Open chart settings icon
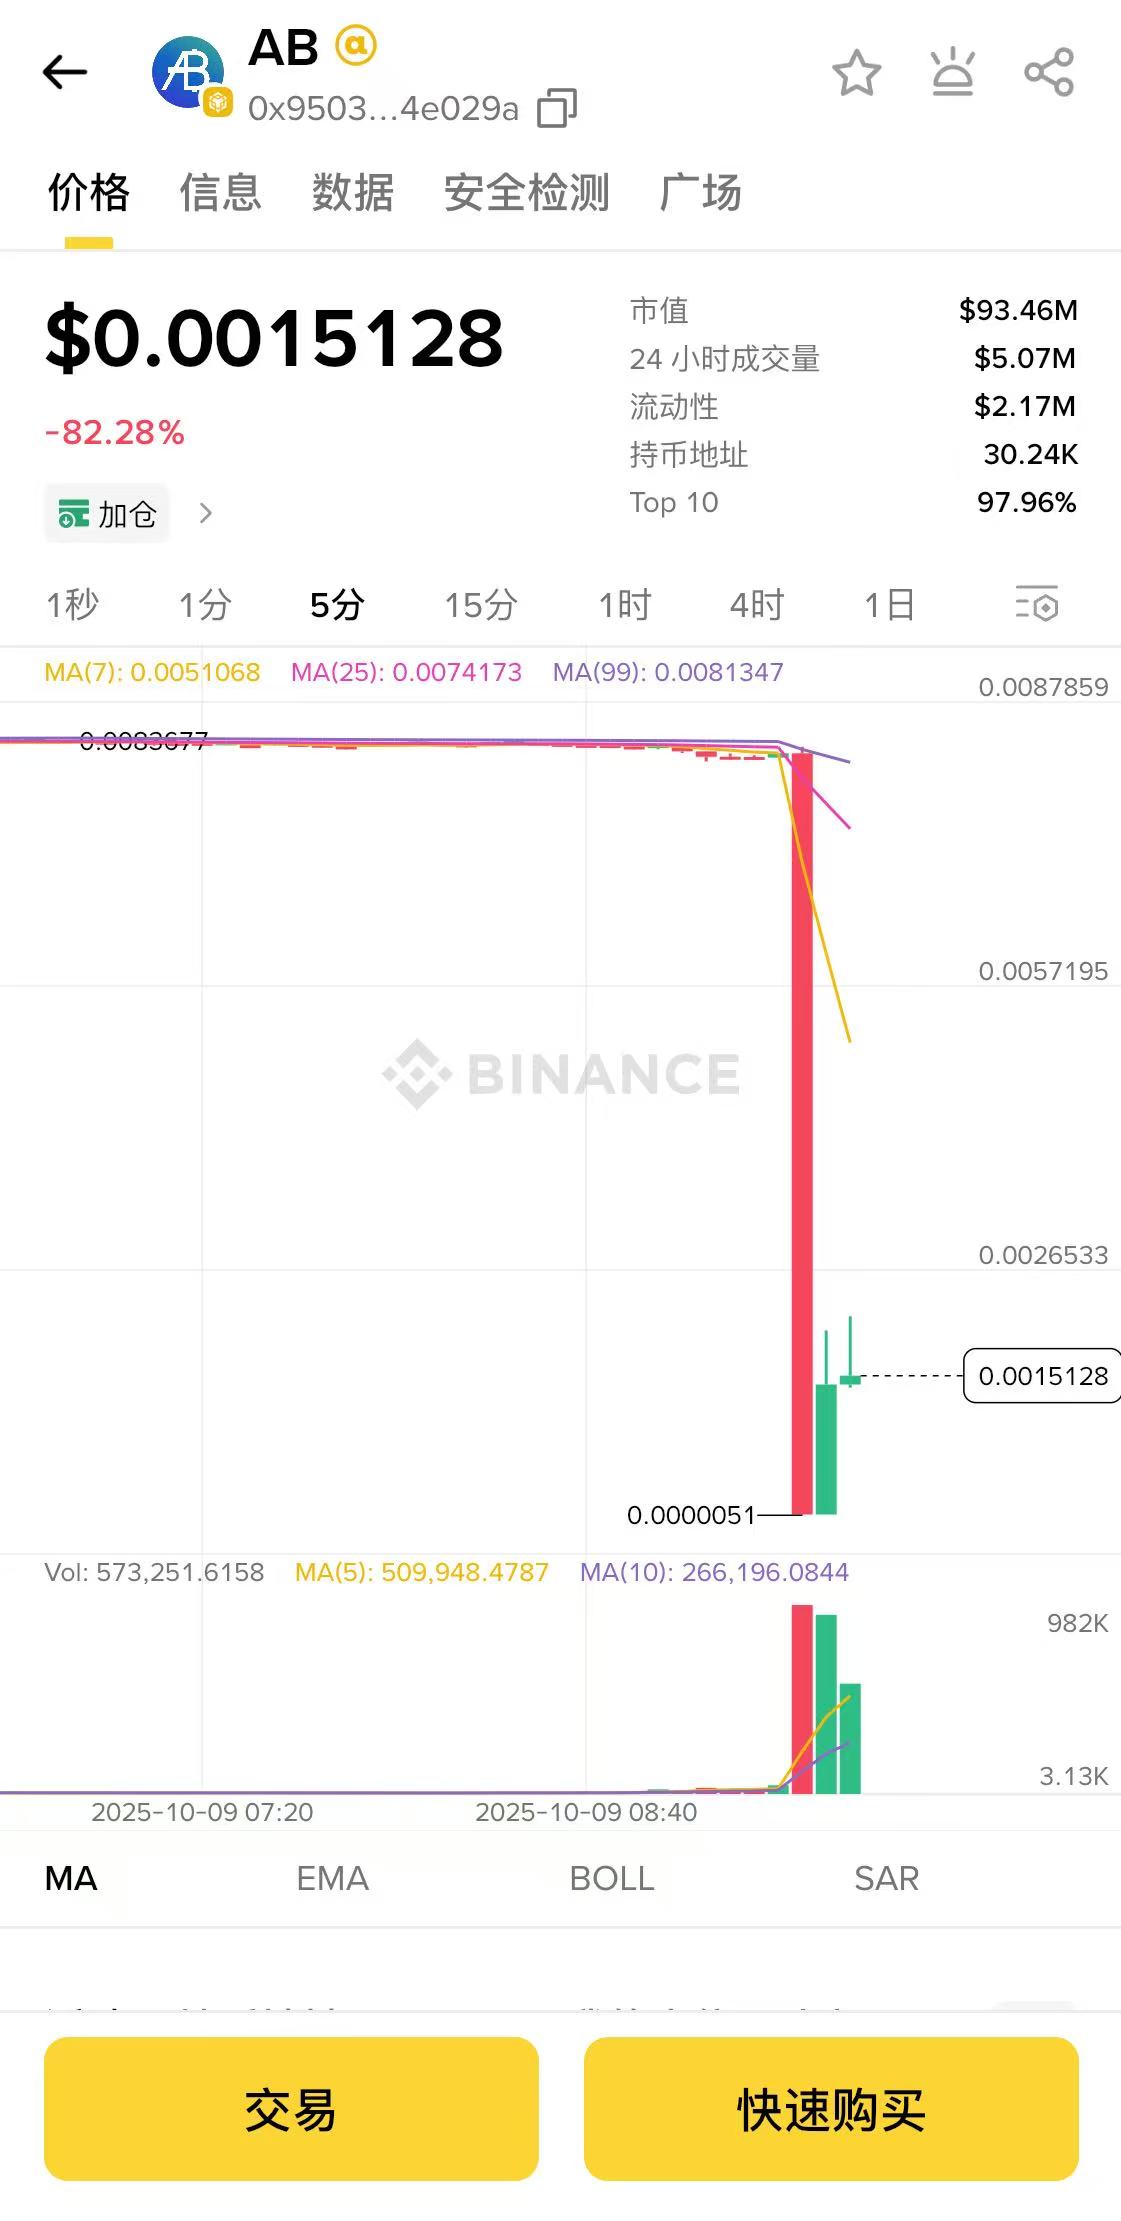Viewport: 1121px width, 2221px height. (1036, 604)
